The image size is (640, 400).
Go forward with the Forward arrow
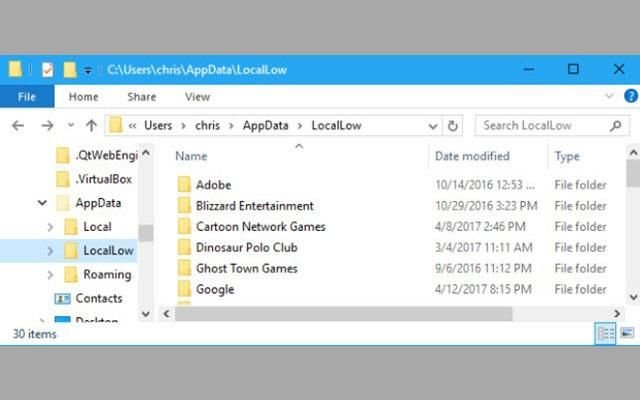click(x=47, y=126)
